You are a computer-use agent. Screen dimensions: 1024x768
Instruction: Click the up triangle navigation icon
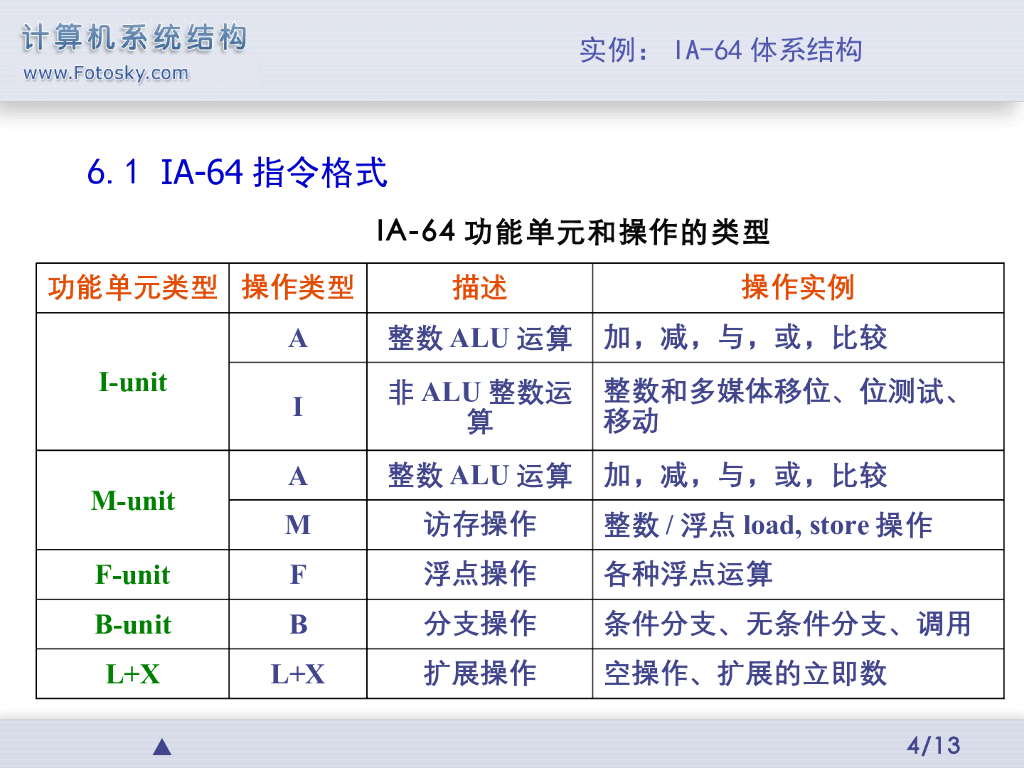(x=162, y=747)
